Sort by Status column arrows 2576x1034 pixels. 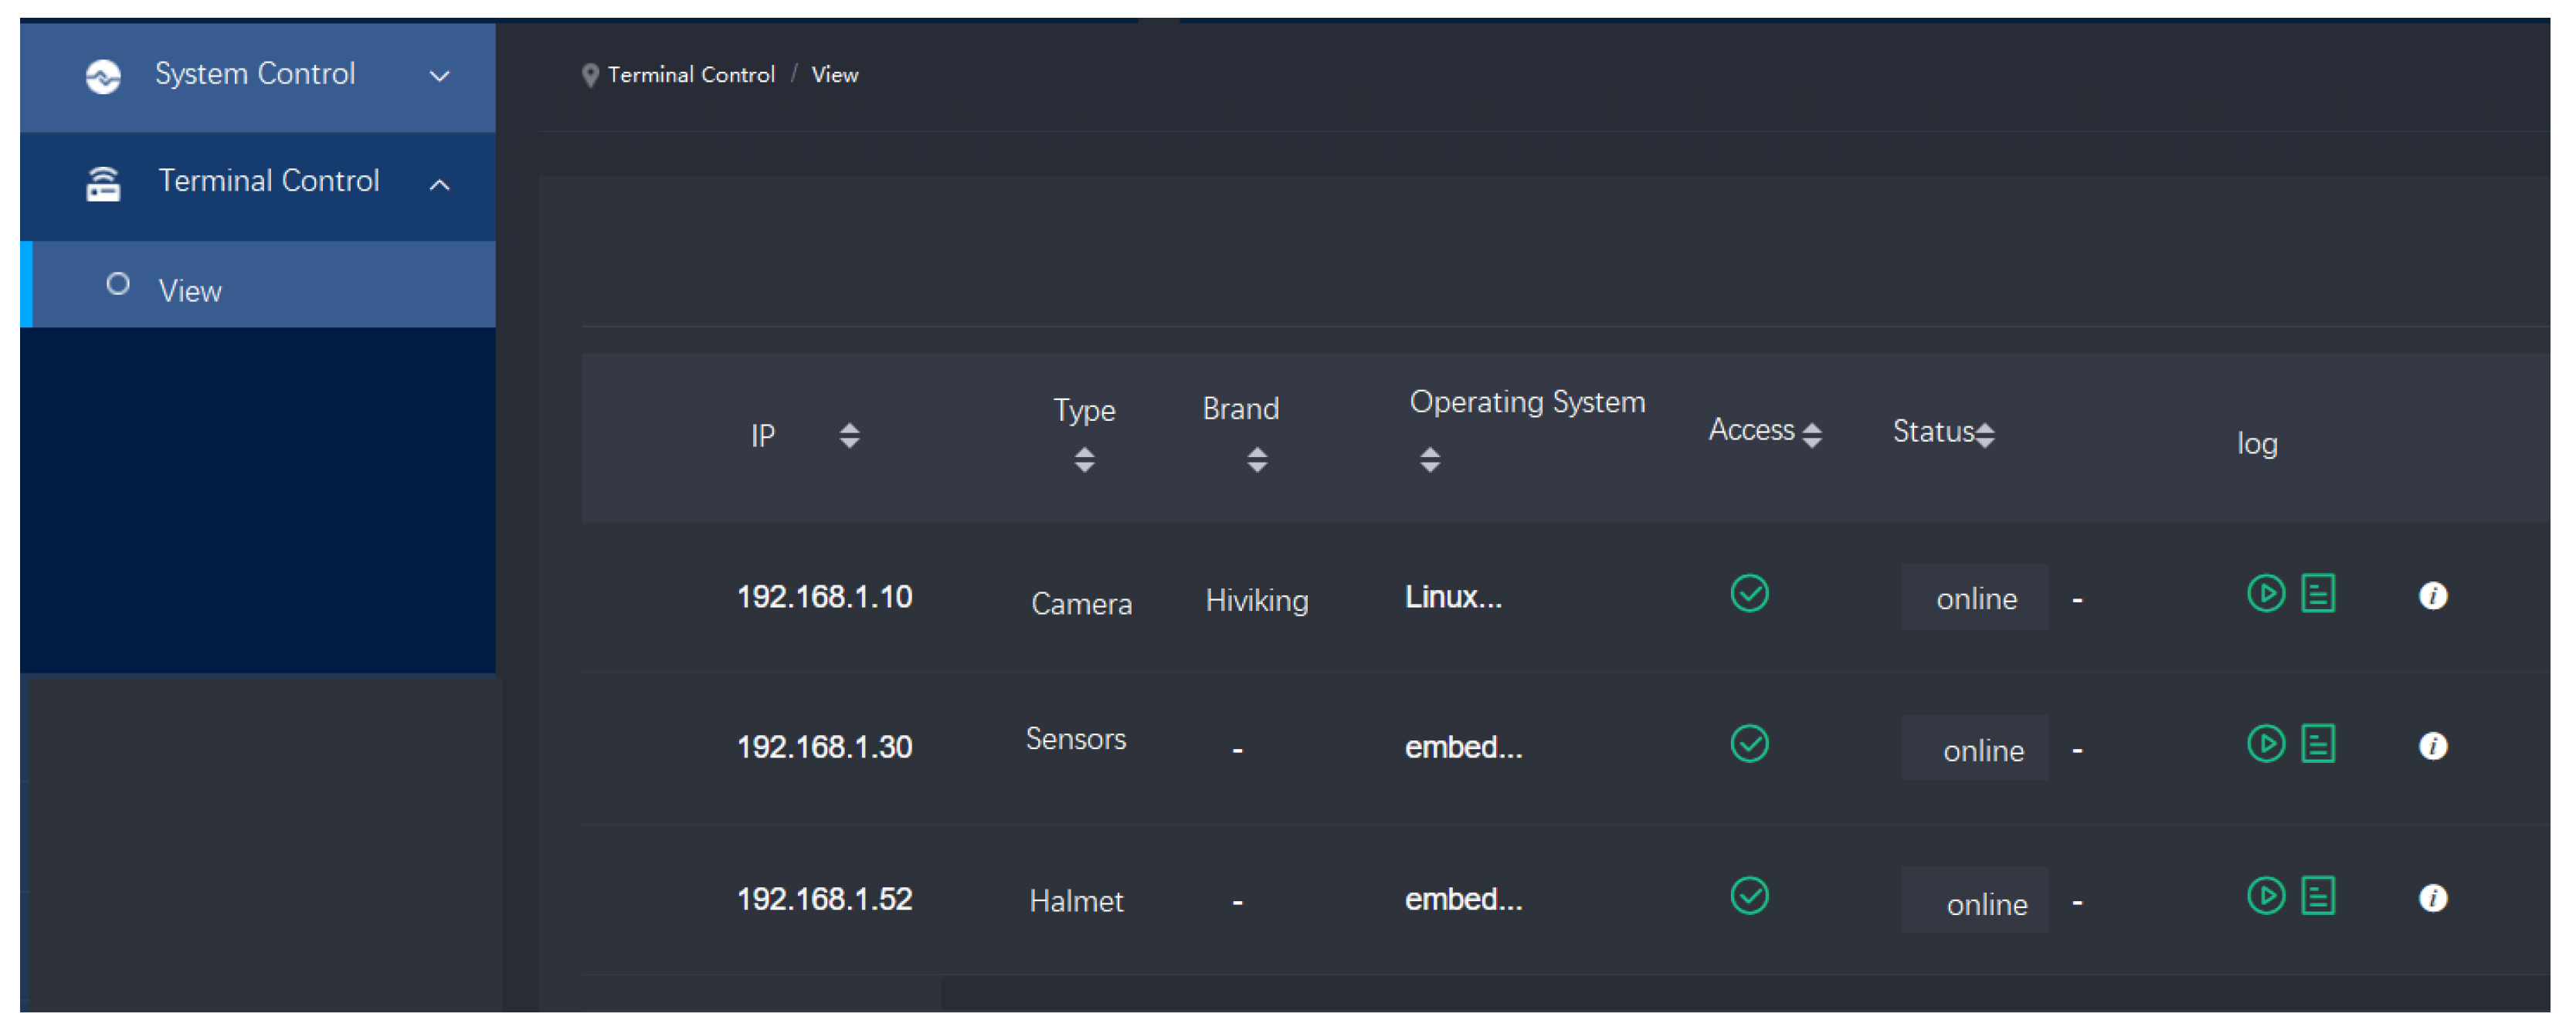1985,435
